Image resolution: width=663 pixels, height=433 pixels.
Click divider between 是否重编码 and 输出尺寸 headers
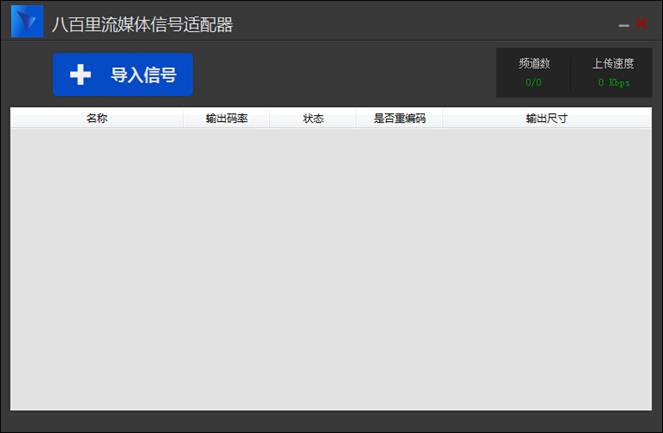443,118
